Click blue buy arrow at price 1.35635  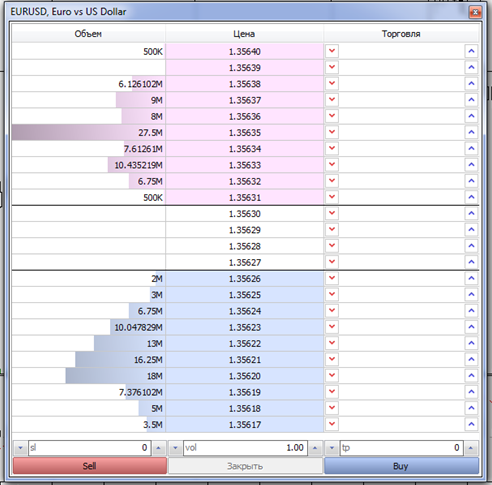tap(471, 132)
